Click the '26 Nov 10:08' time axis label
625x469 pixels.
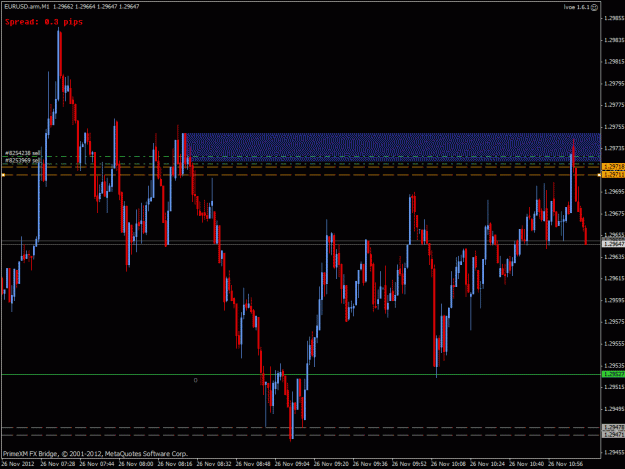(x=448, y=464)
